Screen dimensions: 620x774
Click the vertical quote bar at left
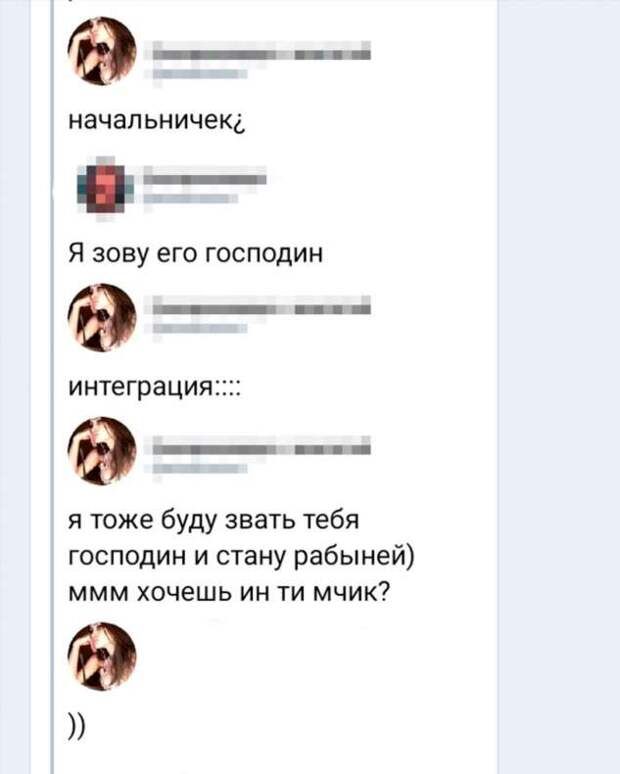click(x=52, y=387)
